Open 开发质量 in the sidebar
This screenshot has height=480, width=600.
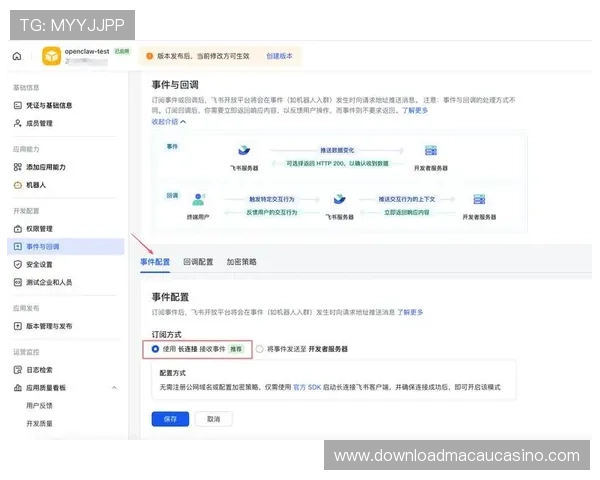[39, 424]
